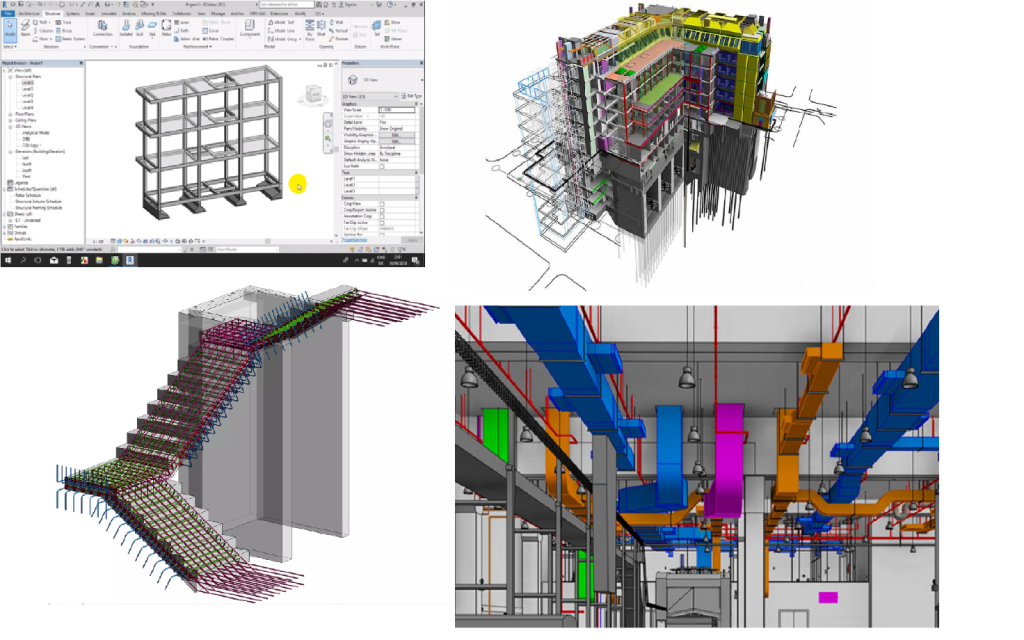Open the Windows Start menu
This screenshot has width=1024, height=640.
(x=7, y=260)
